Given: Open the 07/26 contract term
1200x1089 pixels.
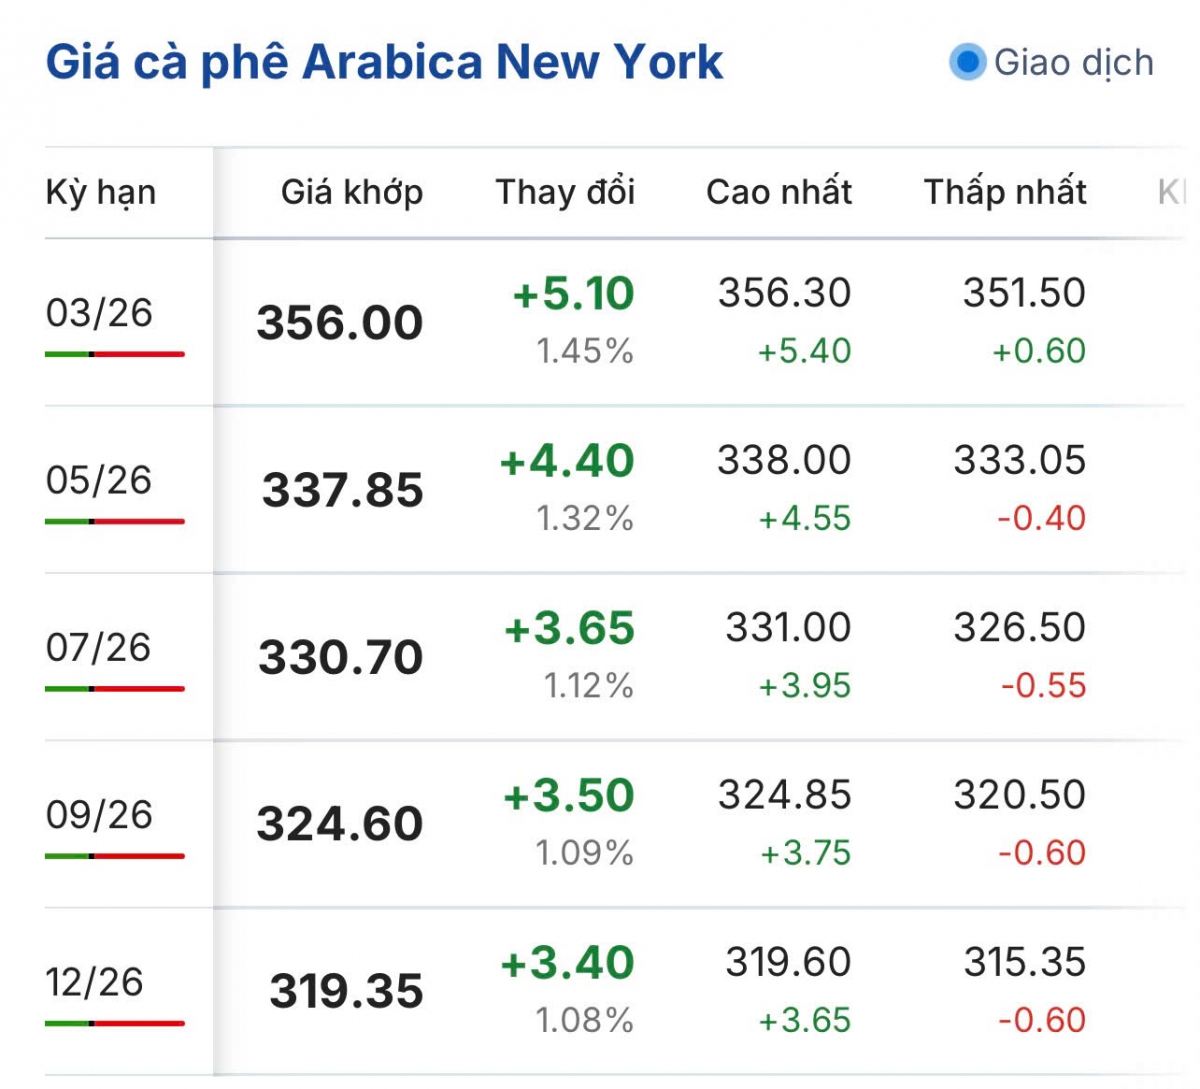Looking at the screenshot, I should (x=99, y=647).
